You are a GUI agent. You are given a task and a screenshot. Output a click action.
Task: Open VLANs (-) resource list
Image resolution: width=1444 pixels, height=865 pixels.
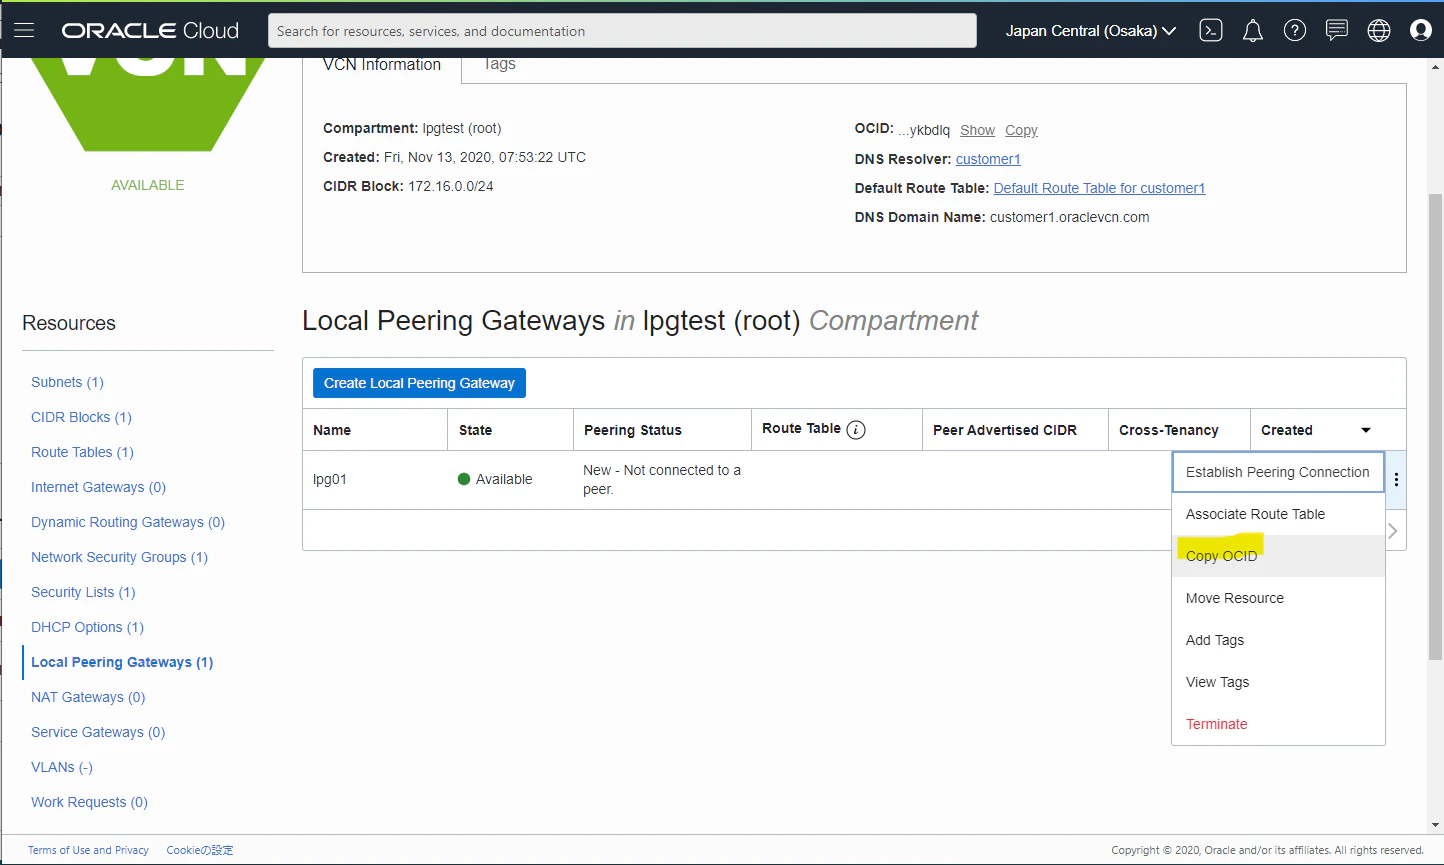[x=62, y=767]
